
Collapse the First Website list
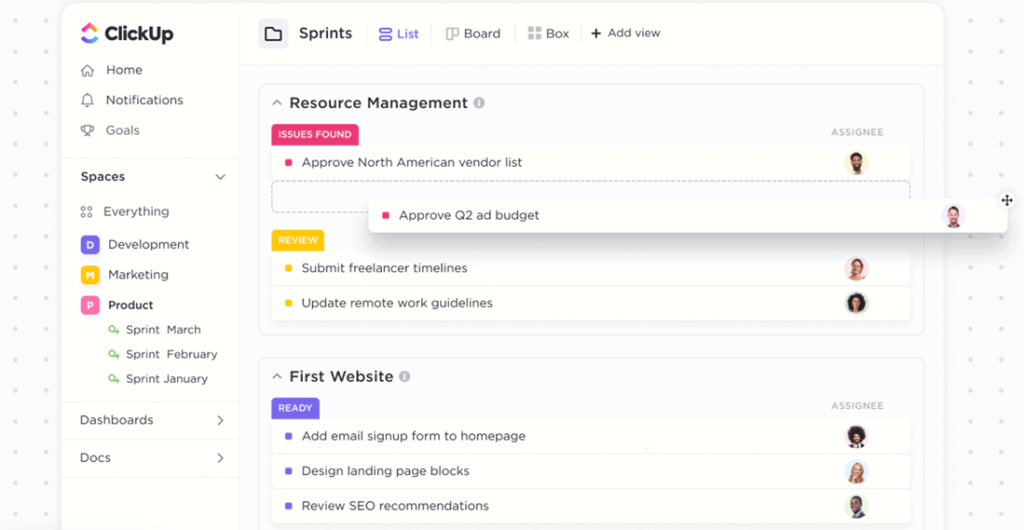pos(277,377)
